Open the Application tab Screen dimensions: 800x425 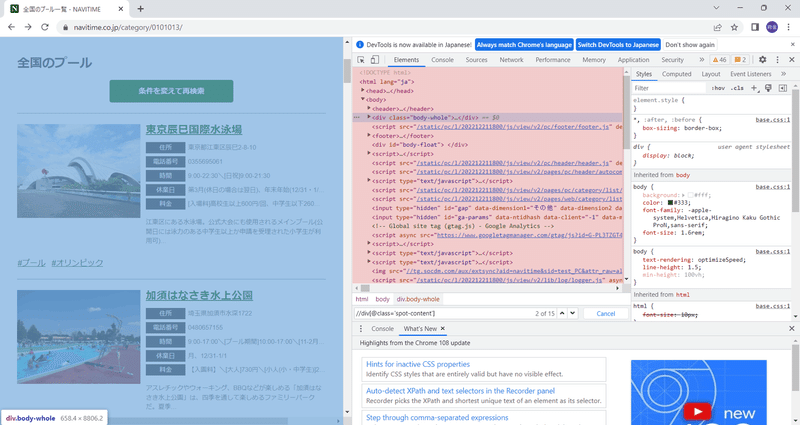click(x=634, y=60)
